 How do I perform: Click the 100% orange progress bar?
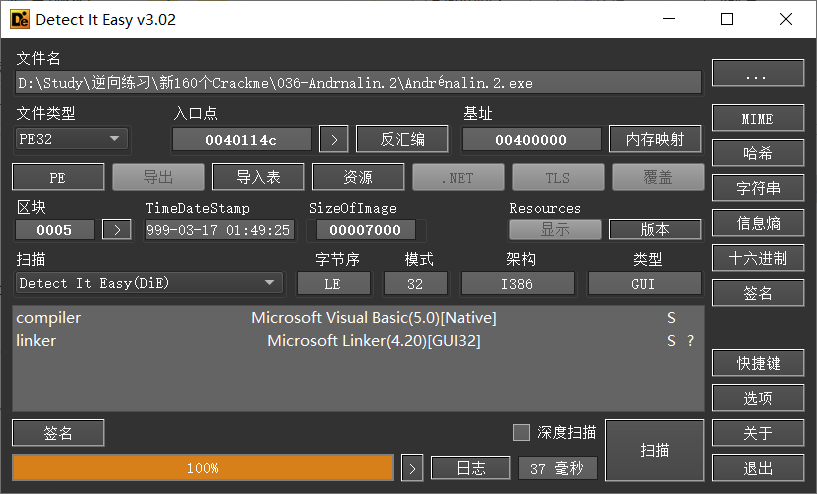[x=203, y=468]
